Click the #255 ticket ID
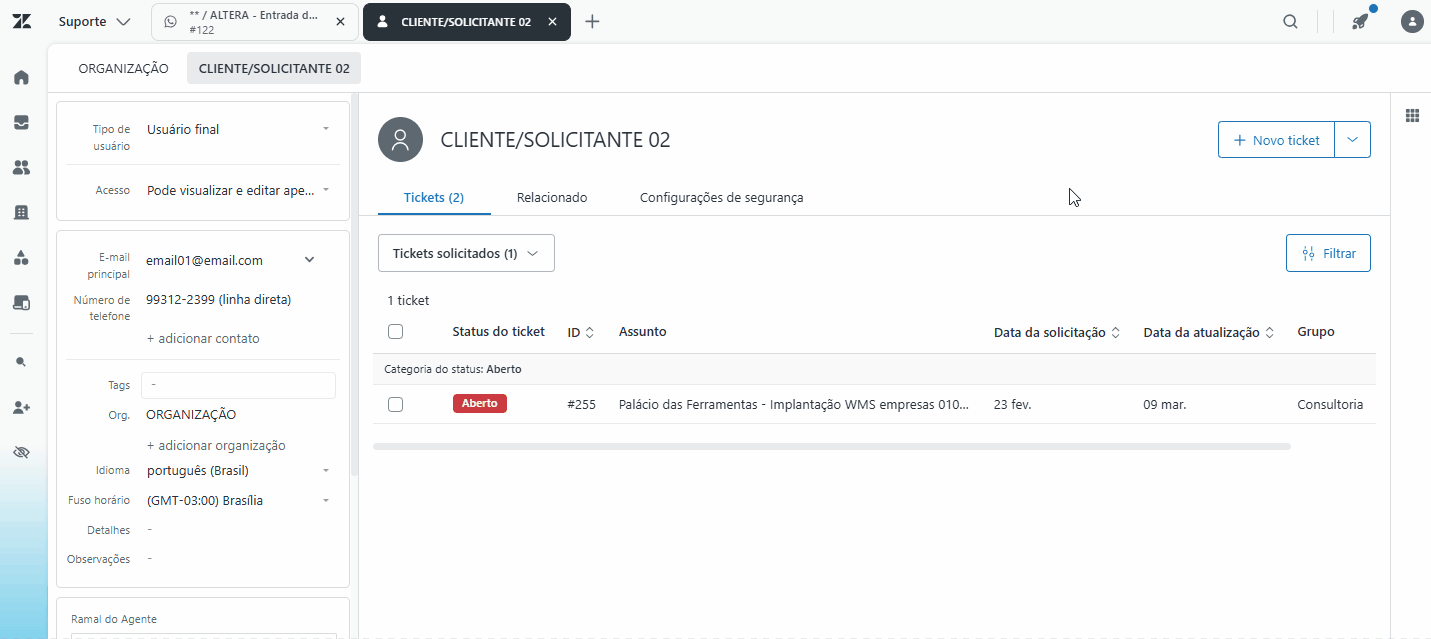Image resolution: width=1431 pixels, height=639 pixels. point(581,404)
